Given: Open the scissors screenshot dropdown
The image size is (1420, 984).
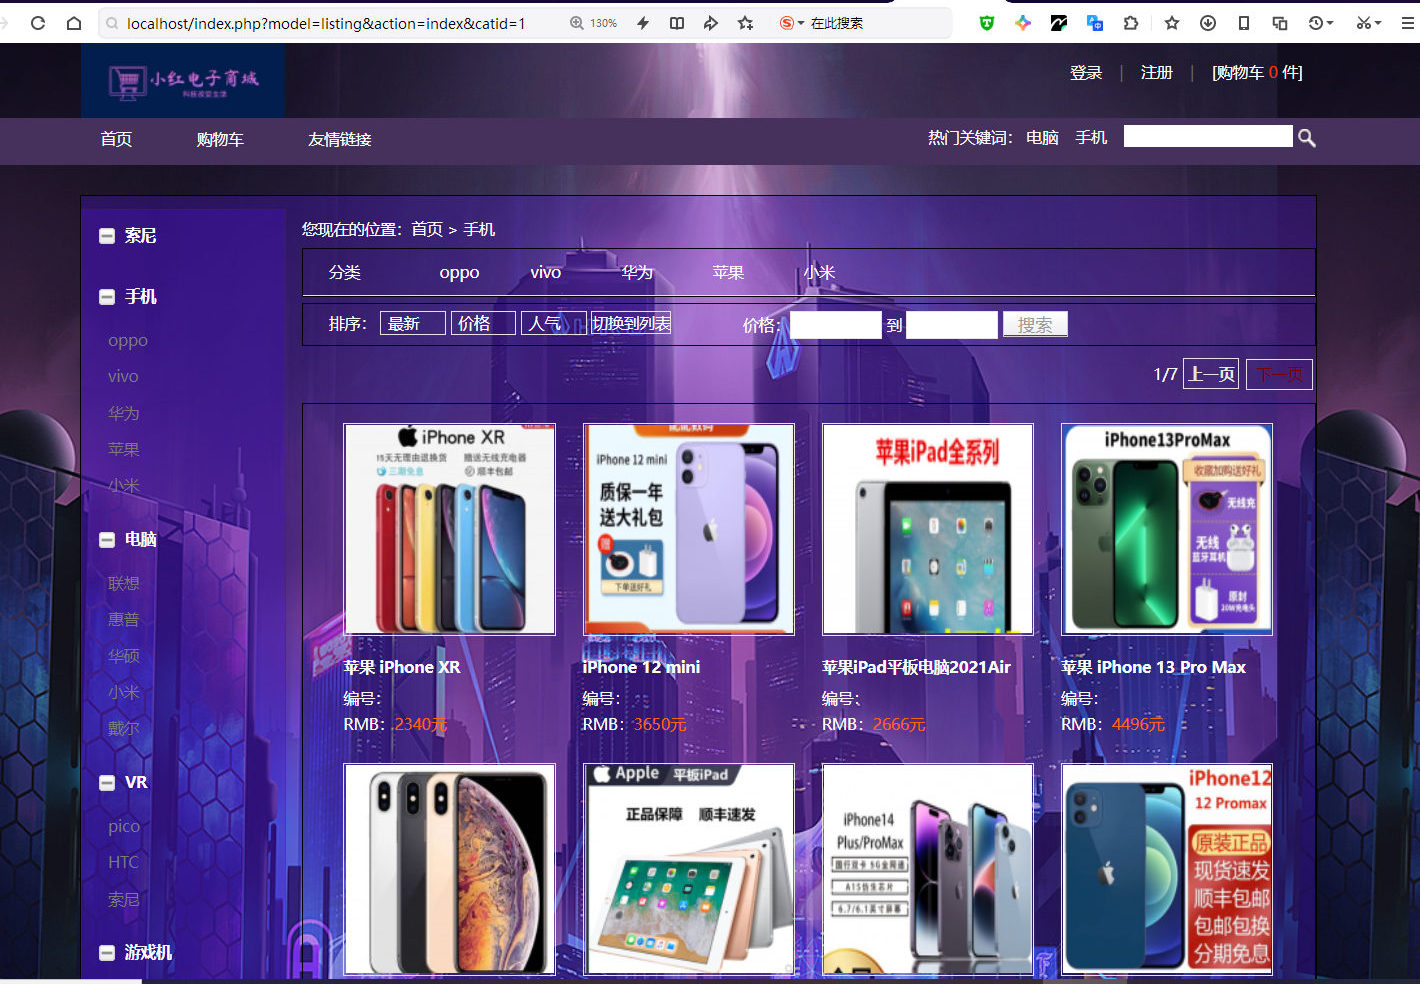Looking at the screenshot, I should pyautogui.click(x=1368, y=23).
